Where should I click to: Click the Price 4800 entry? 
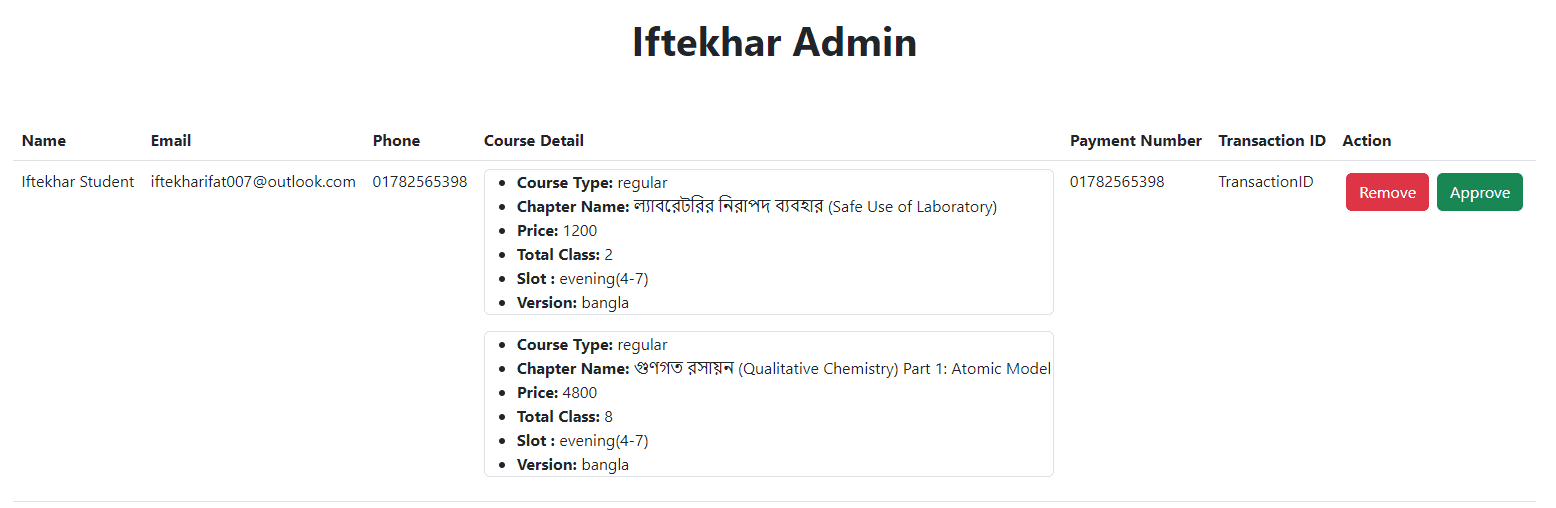coord(558,393)
